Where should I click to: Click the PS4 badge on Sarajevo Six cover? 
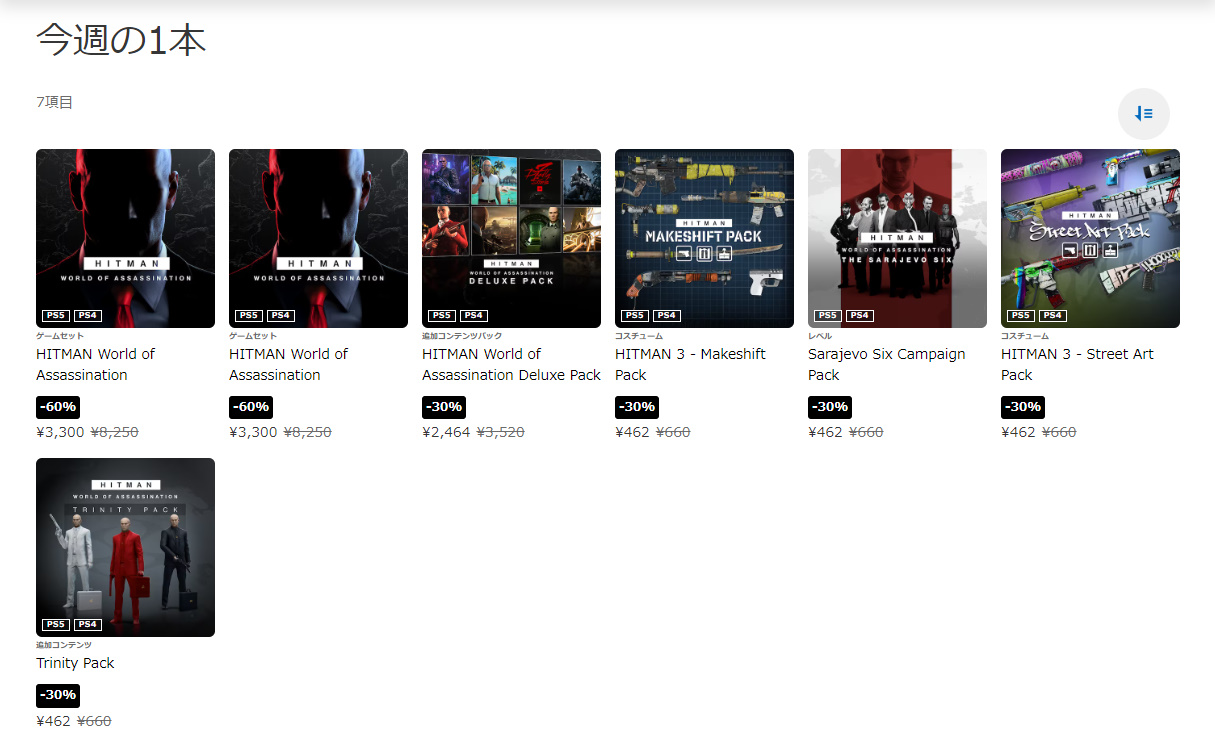coord(860,315)
